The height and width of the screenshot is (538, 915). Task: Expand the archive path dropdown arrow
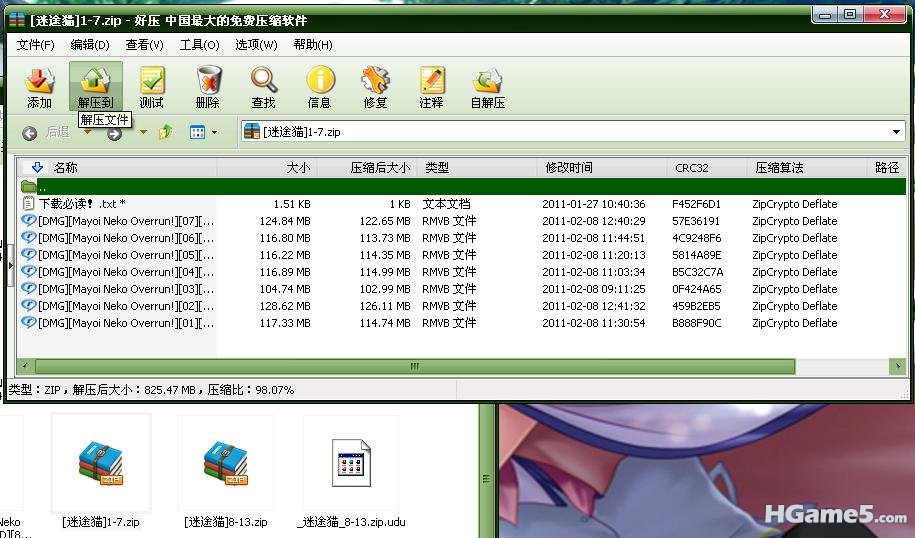[x=896, y=132]
